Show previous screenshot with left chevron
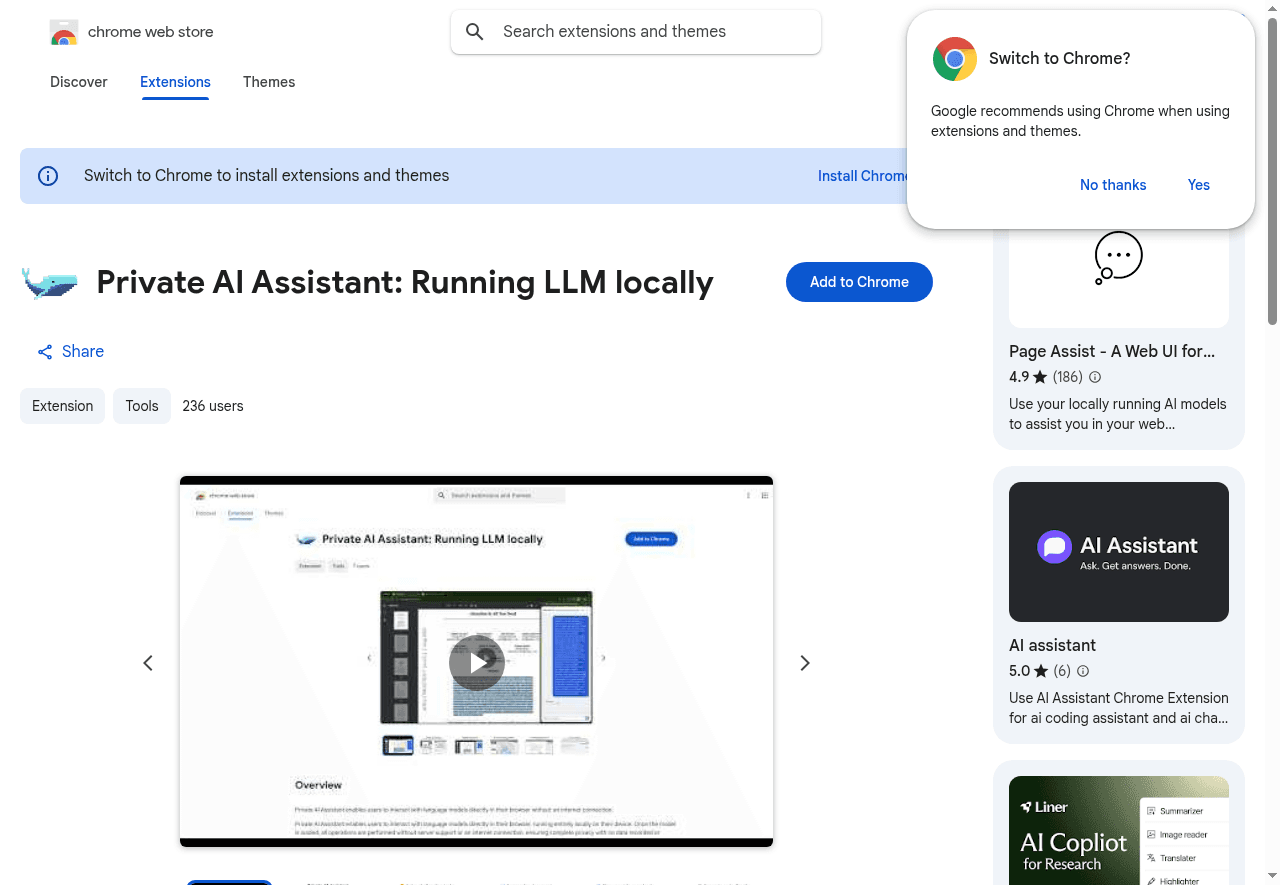 pos(147,662)
